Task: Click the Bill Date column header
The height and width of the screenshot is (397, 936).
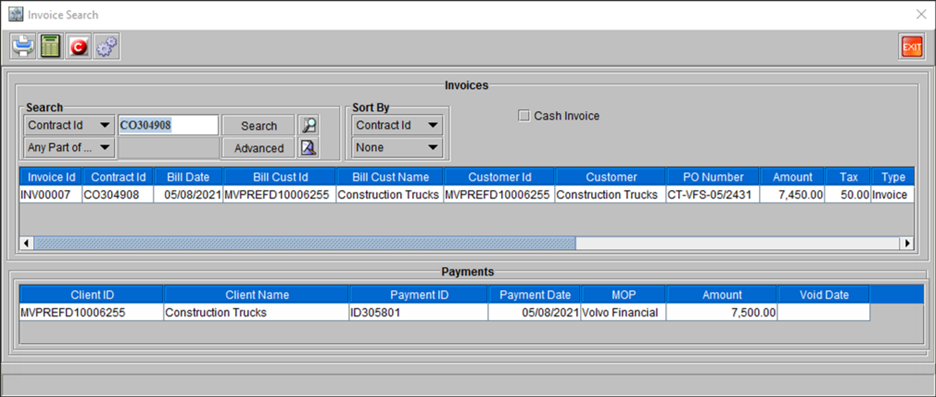Action: 188,177
